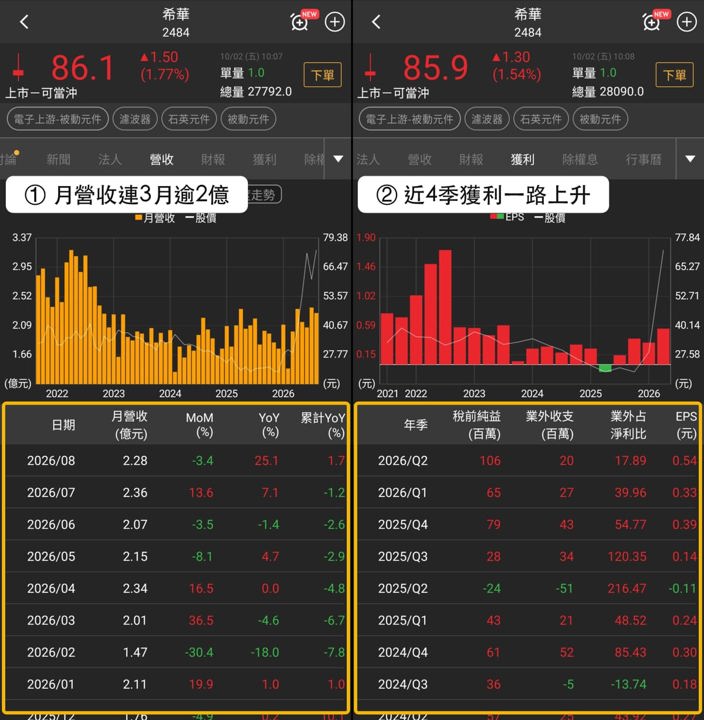The image size is (704, 720).
Task: Go back using right panel back arrow
Action: pos(376,22)
